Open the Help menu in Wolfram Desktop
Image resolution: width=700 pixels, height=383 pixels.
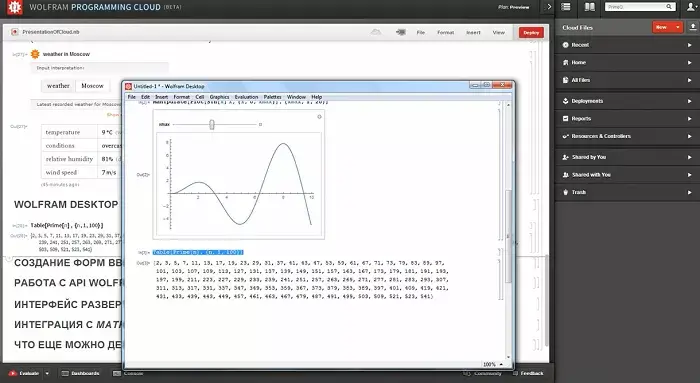[317, 97]
